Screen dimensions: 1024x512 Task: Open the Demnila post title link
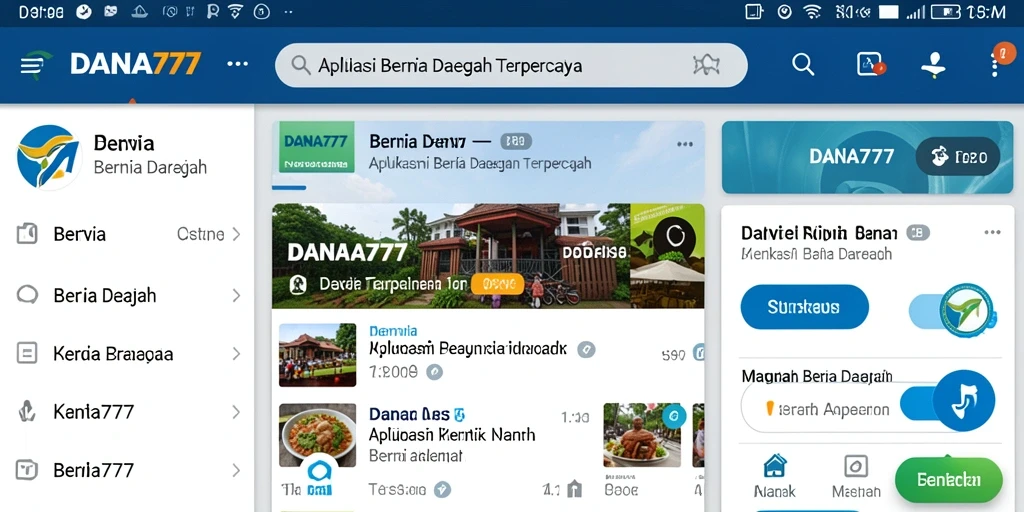[x=393, y=331]
